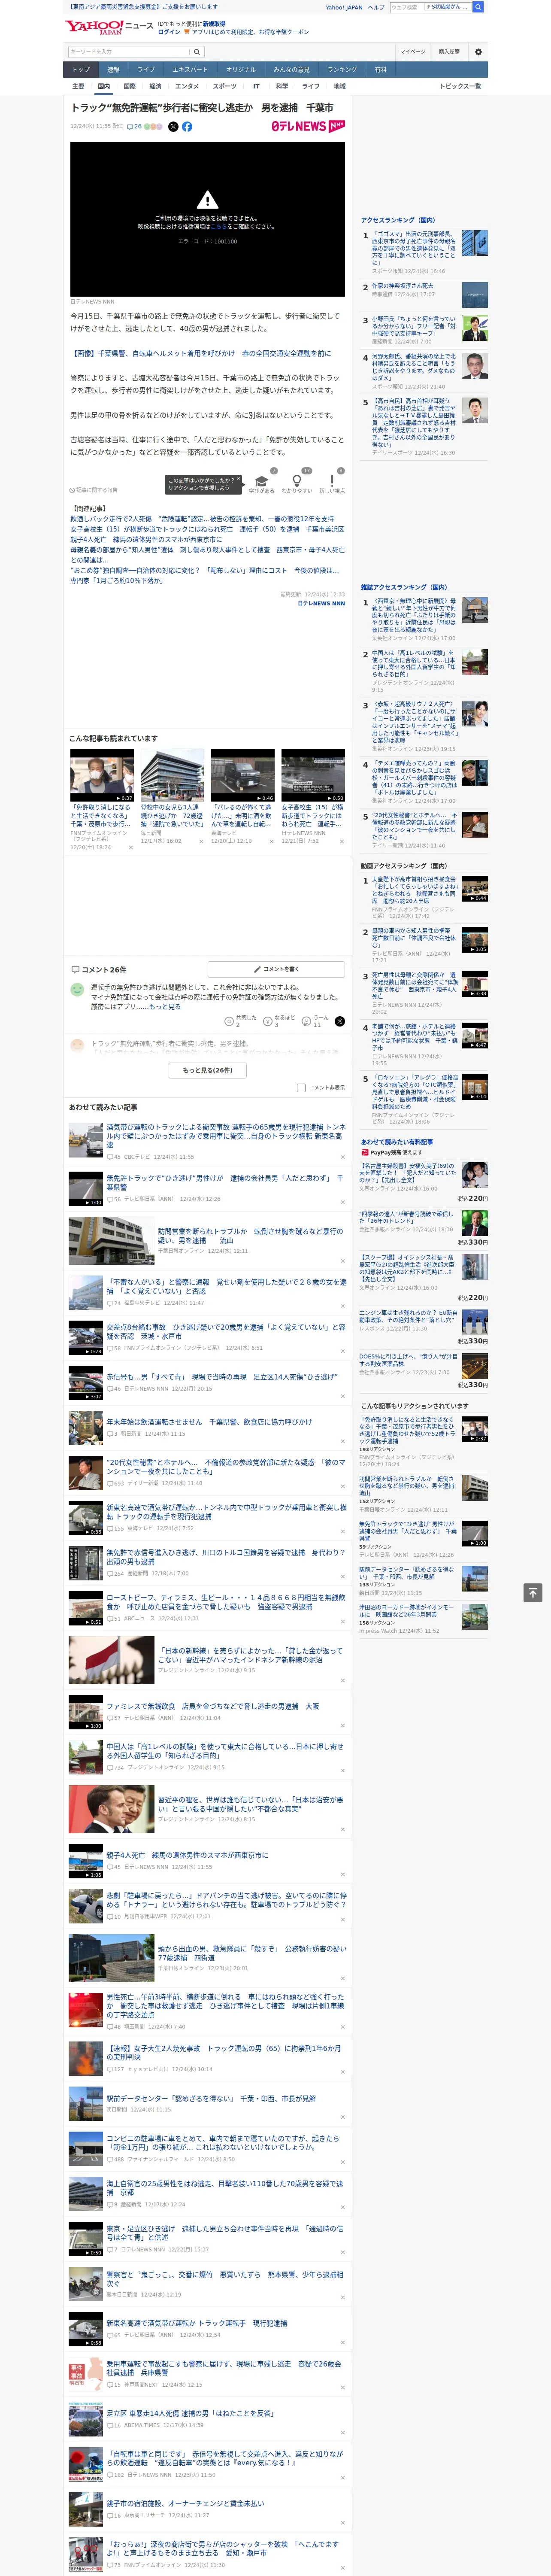551x2576 pixels.
Task: Open the 速報 tab
Action: point(113,69)
